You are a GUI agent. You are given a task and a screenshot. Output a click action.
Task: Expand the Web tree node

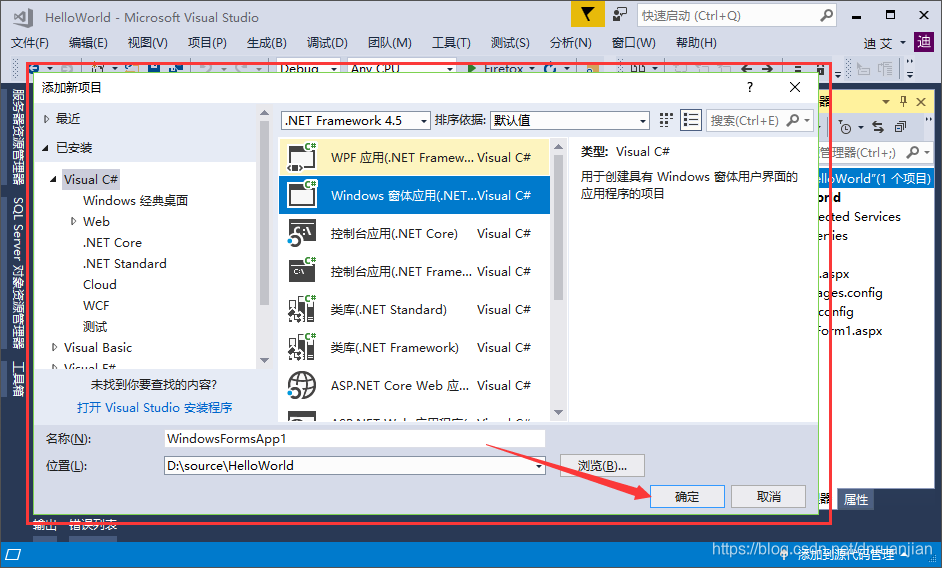point(73,221)
